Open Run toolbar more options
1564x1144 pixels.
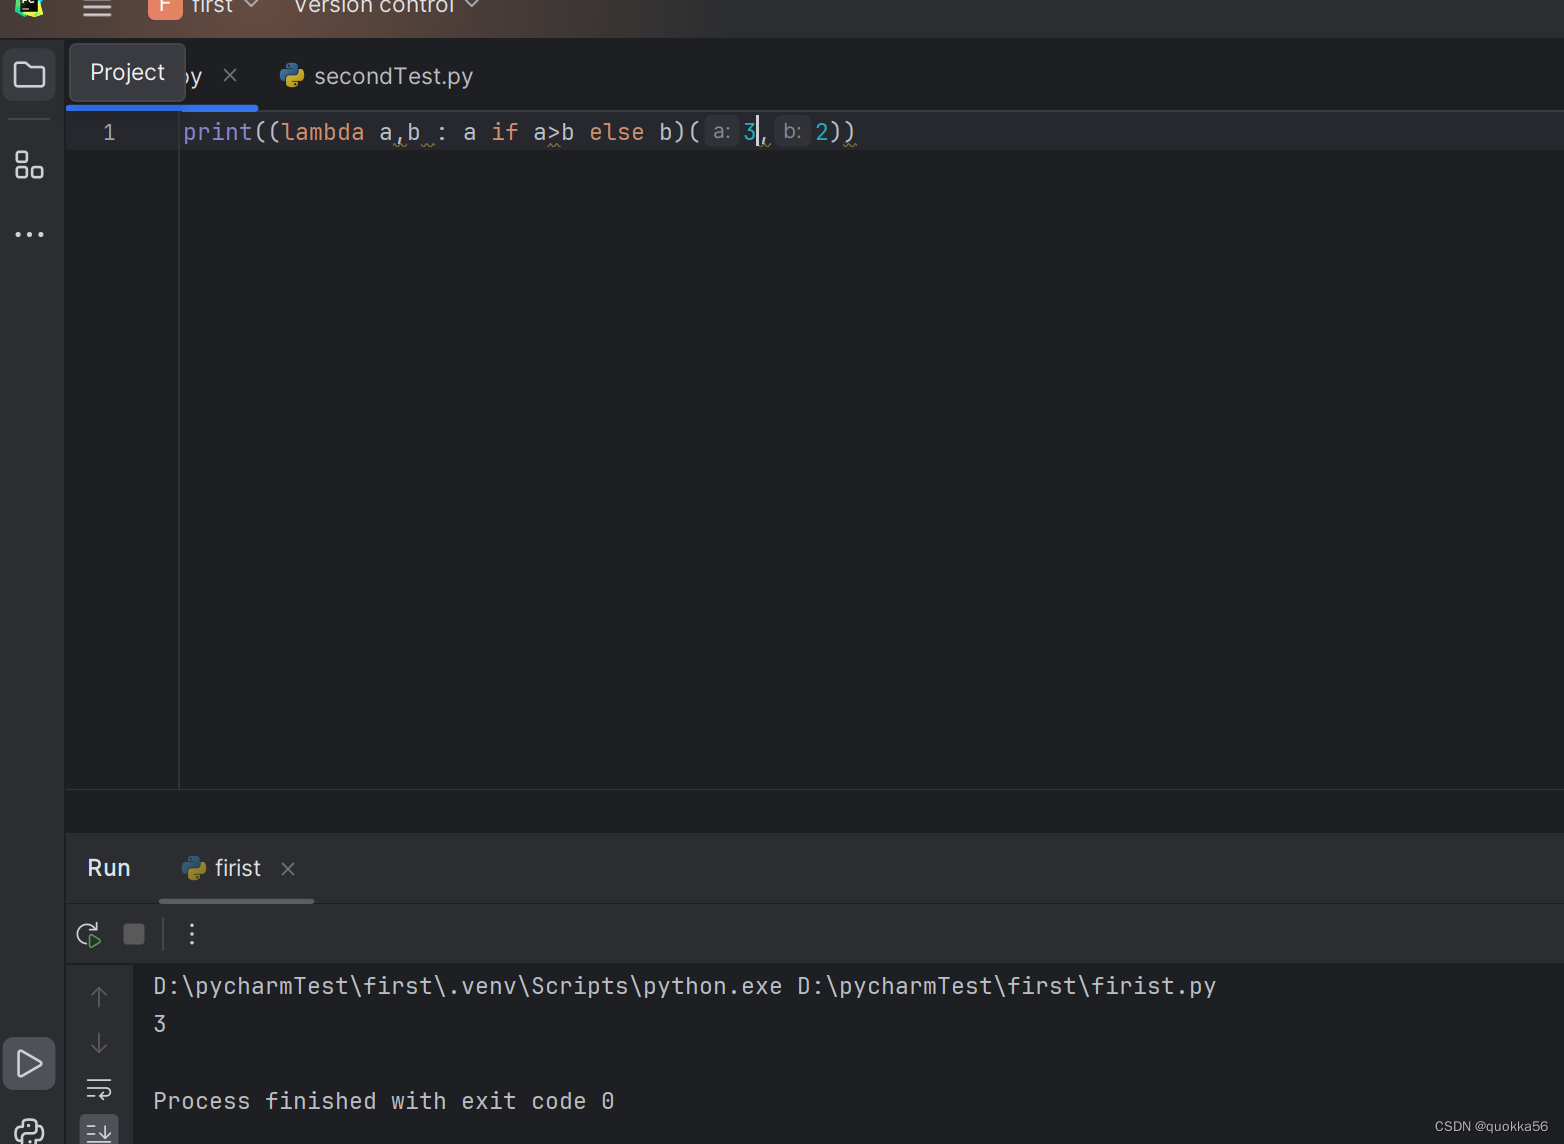tap(192, 934)
